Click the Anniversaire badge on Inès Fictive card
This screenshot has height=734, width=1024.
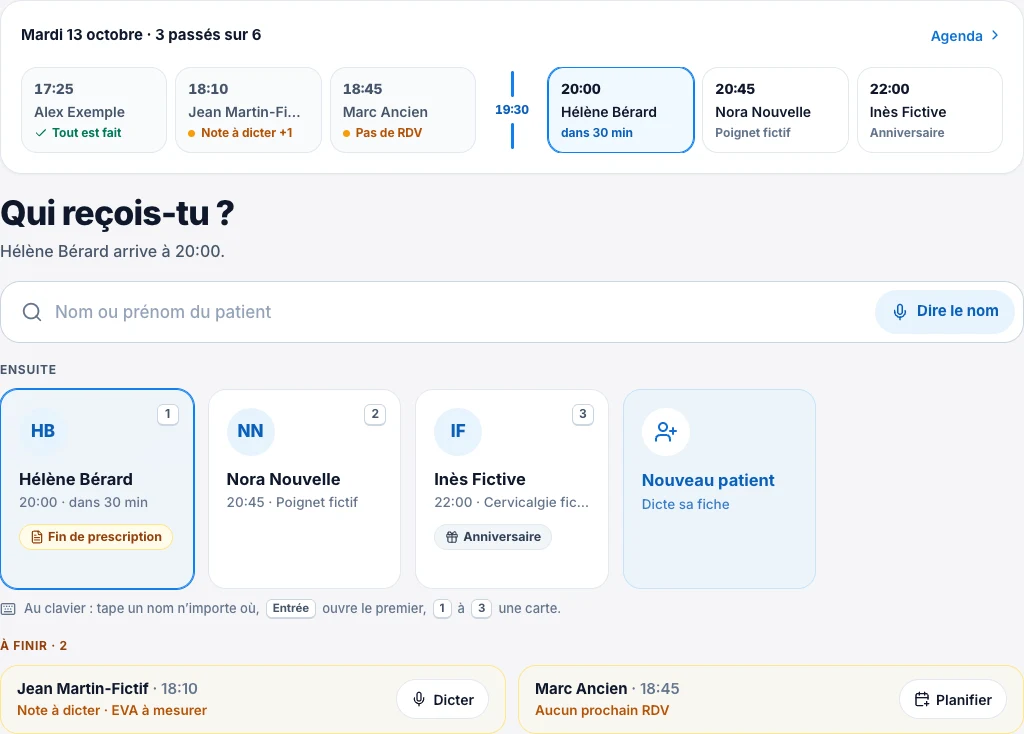tap(493, 537)
